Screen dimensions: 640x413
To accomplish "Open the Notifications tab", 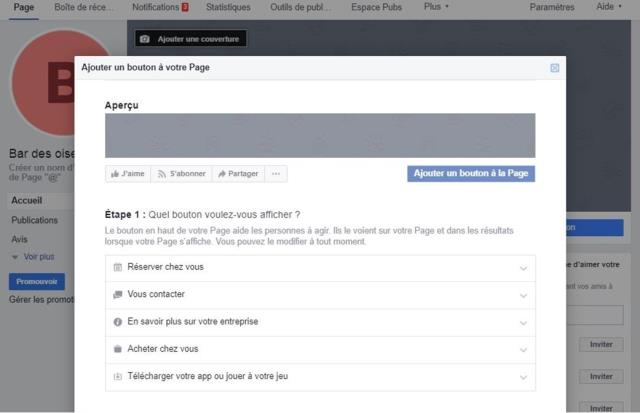I will click(x=160, y=7).
